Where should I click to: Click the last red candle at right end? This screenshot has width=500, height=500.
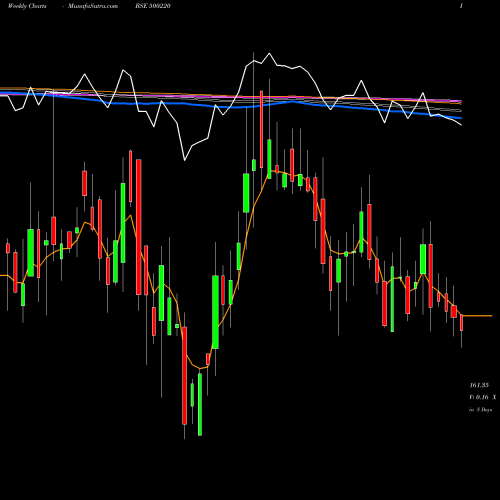pyautogui.click(x=462, y=322)
